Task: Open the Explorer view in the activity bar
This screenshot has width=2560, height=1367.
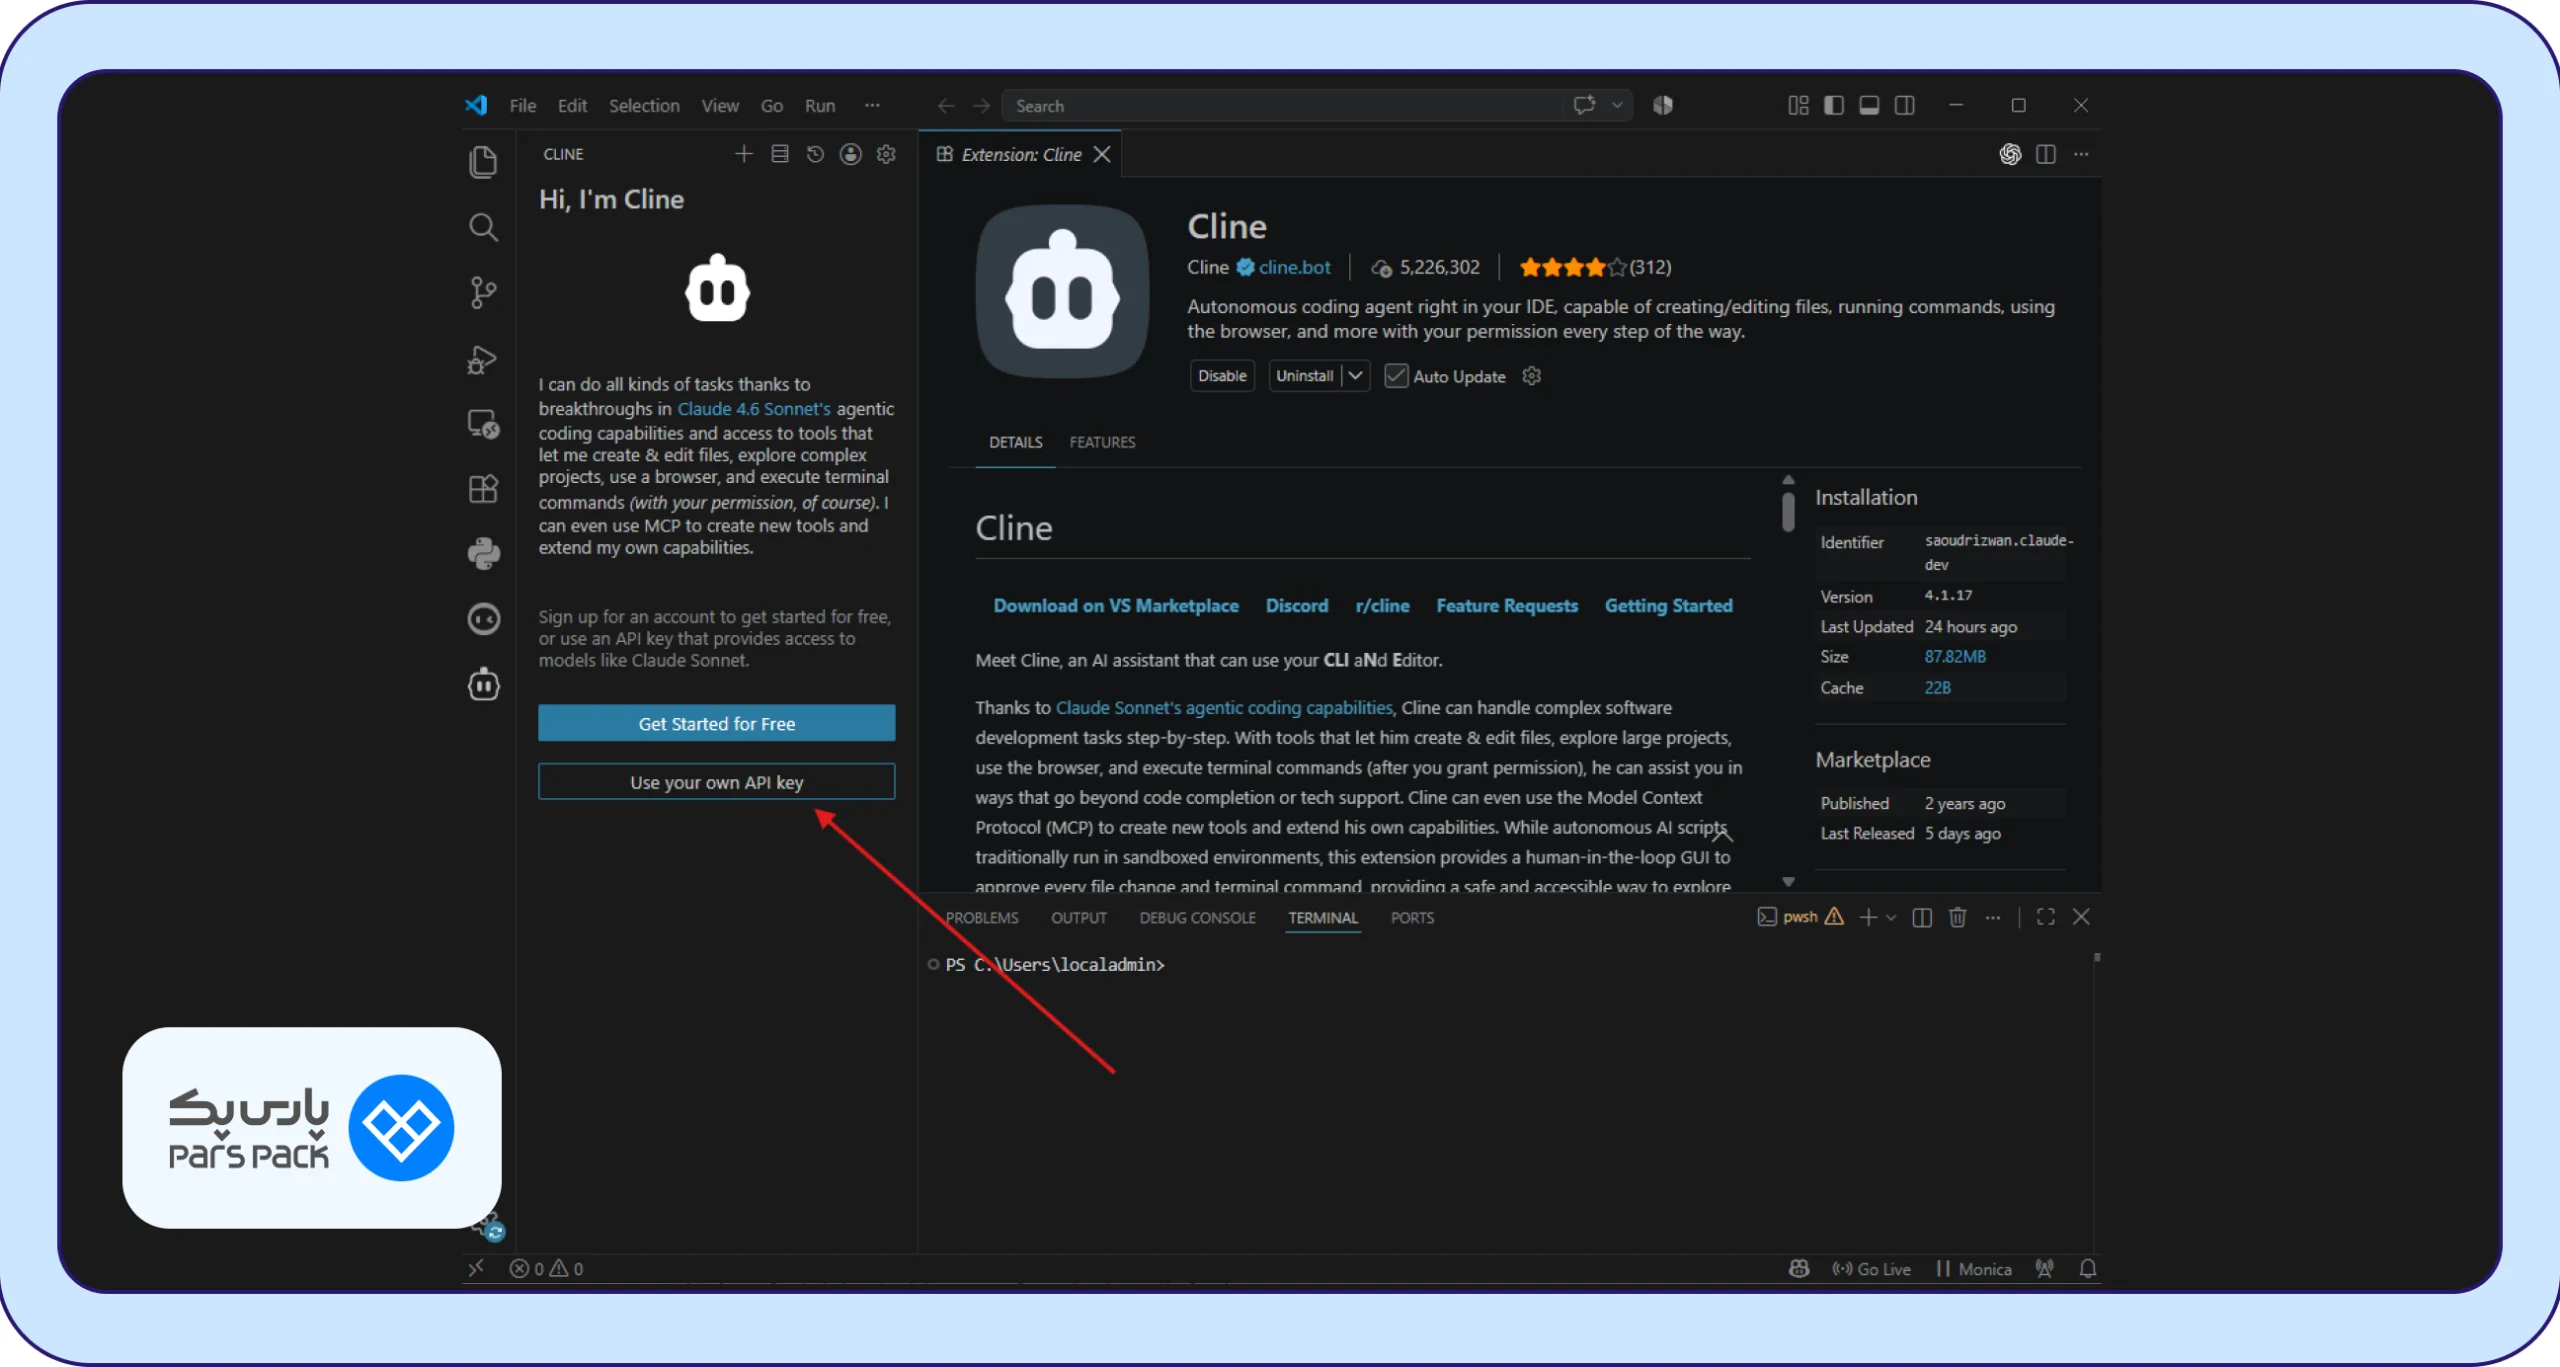Action: click(483, 162)
